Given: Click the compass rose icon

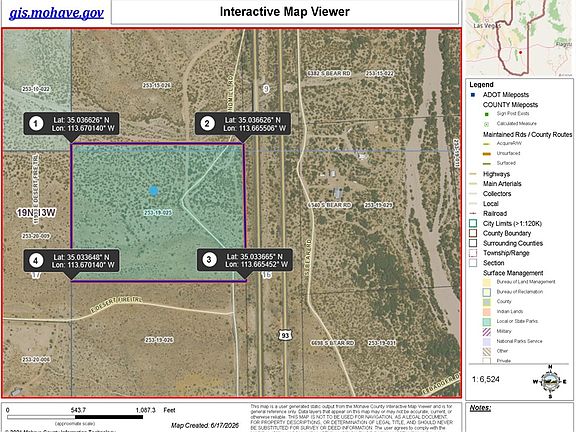Looking at the screenshot, I should coord(550,382).
